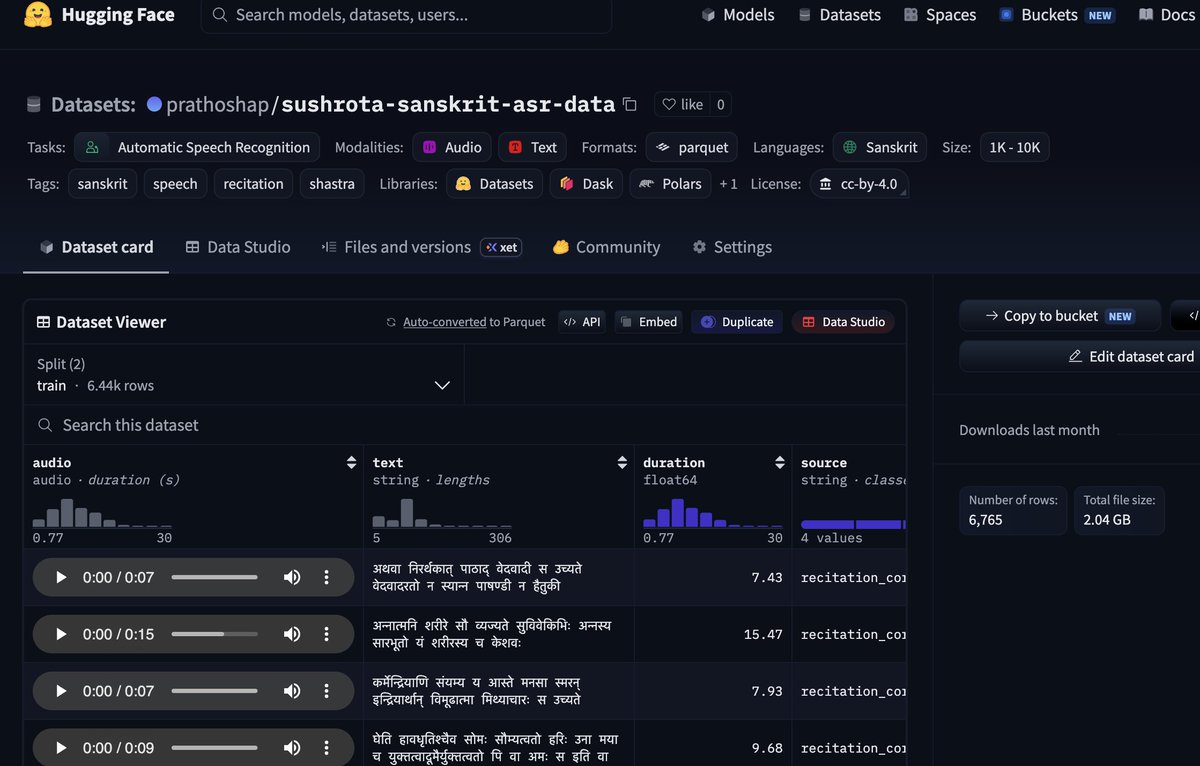
Task: Open the Models nav item
Action: [x=738, y=15]
